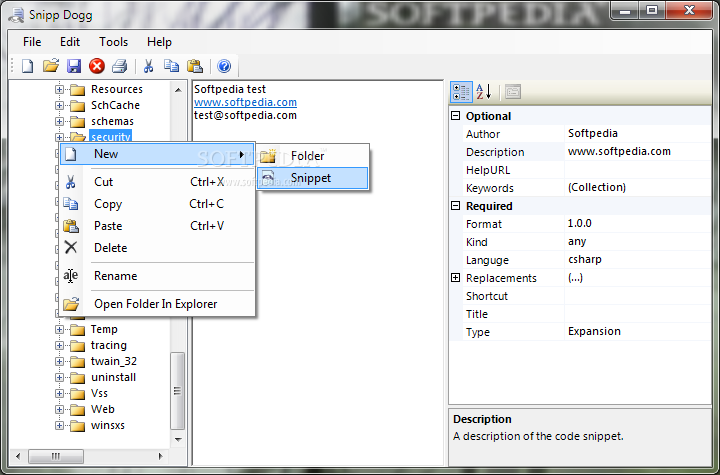The width and height of the screenshot is (720, 475).
Task: Click tree scrollbar down arrow
Action: tap(178, 440)
